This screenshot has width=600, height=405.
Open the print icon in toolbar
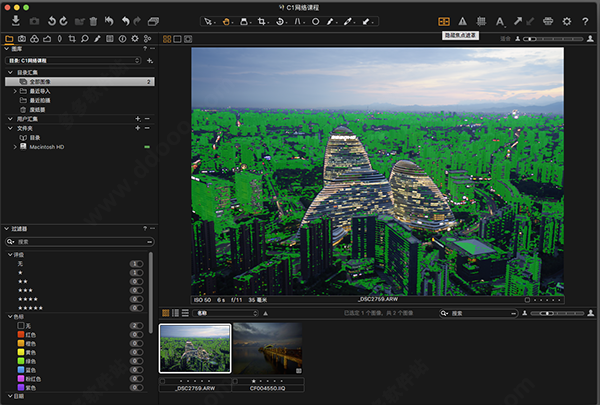[546, 20]
